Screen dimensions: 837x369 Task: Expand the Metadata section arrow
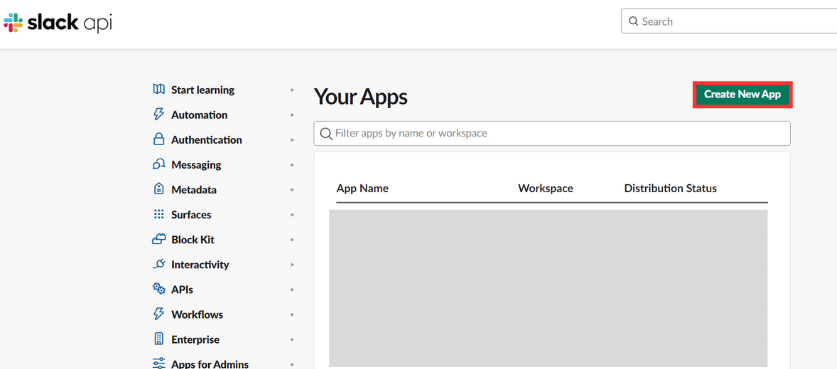(x=292, y=190)
